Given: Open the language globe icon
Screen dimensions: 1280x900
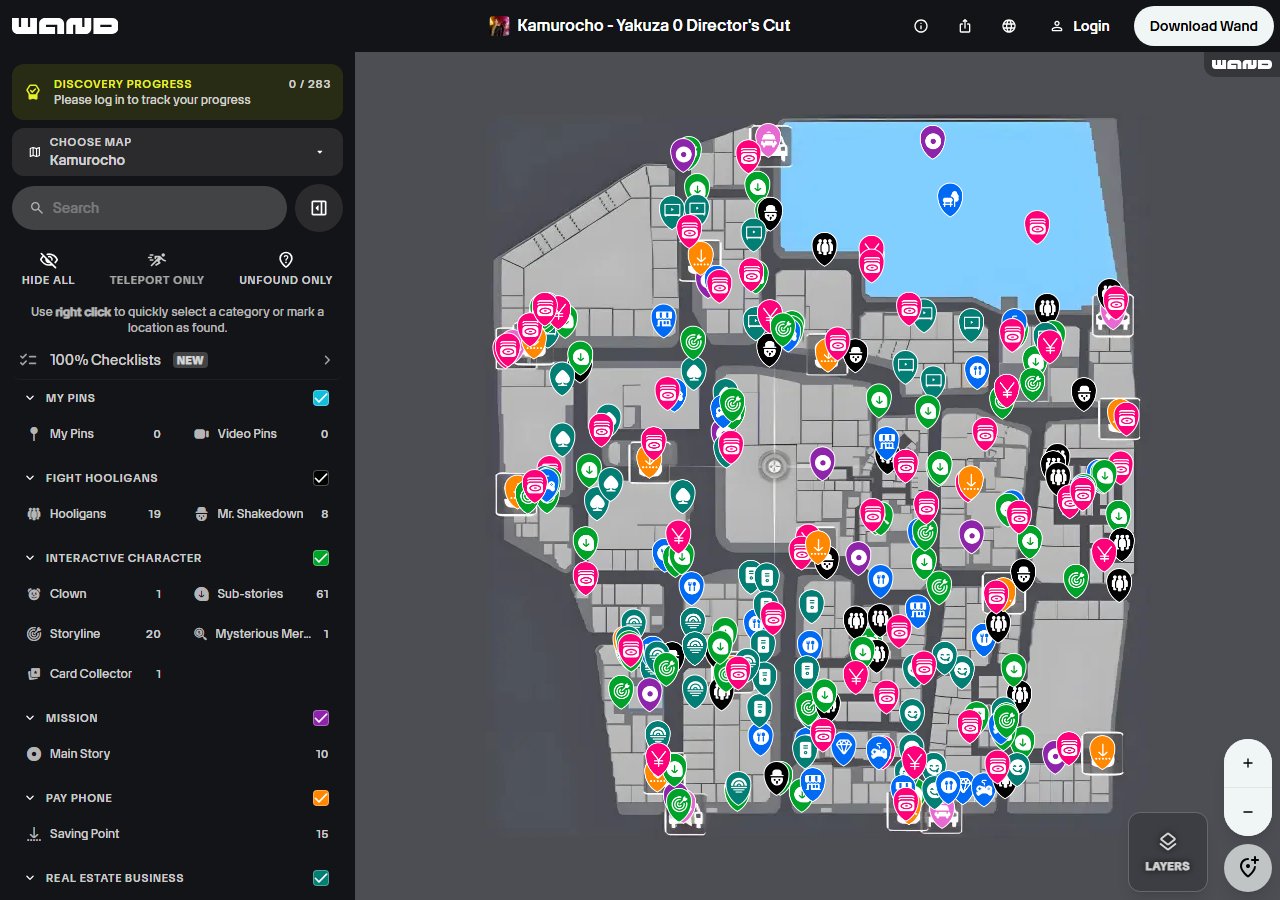Looking at the screenshot, I should click(x=1009, y=26).
